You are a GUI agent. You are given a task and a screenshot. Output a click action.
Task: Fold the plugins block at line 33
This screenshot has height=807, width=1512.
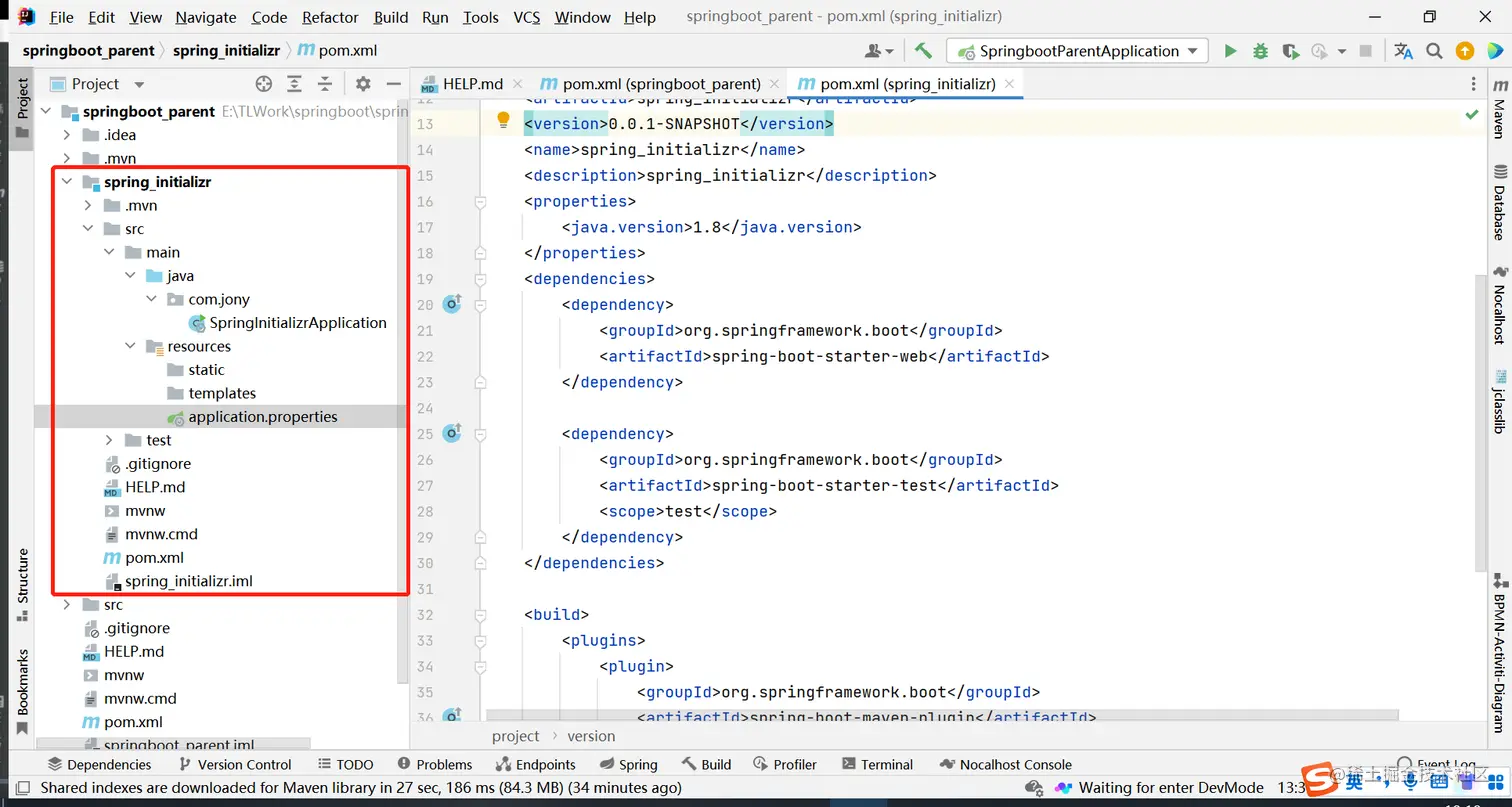(x=480, y=640)
